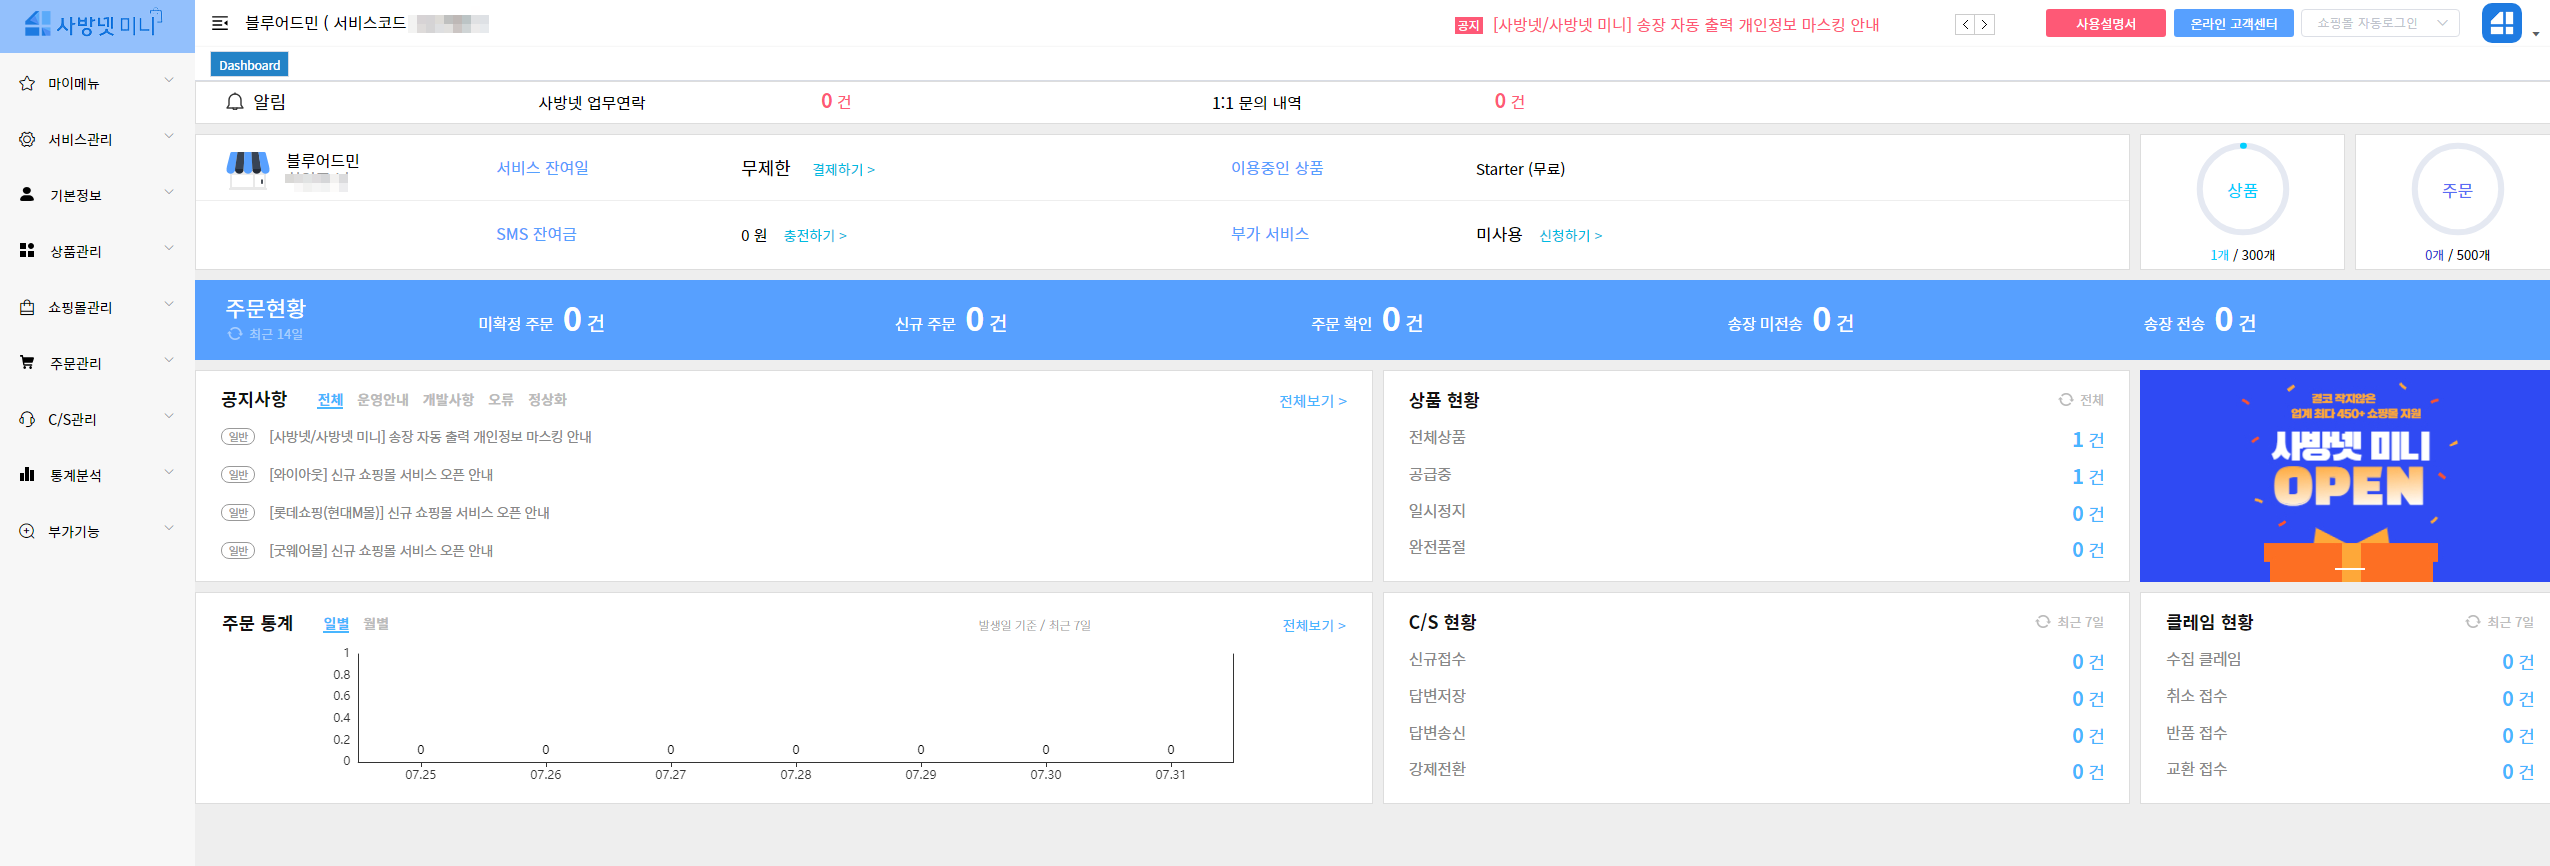2550x866 pixels.
Task: Click the grid icon beside 상품관리
Action: (27, 251)
